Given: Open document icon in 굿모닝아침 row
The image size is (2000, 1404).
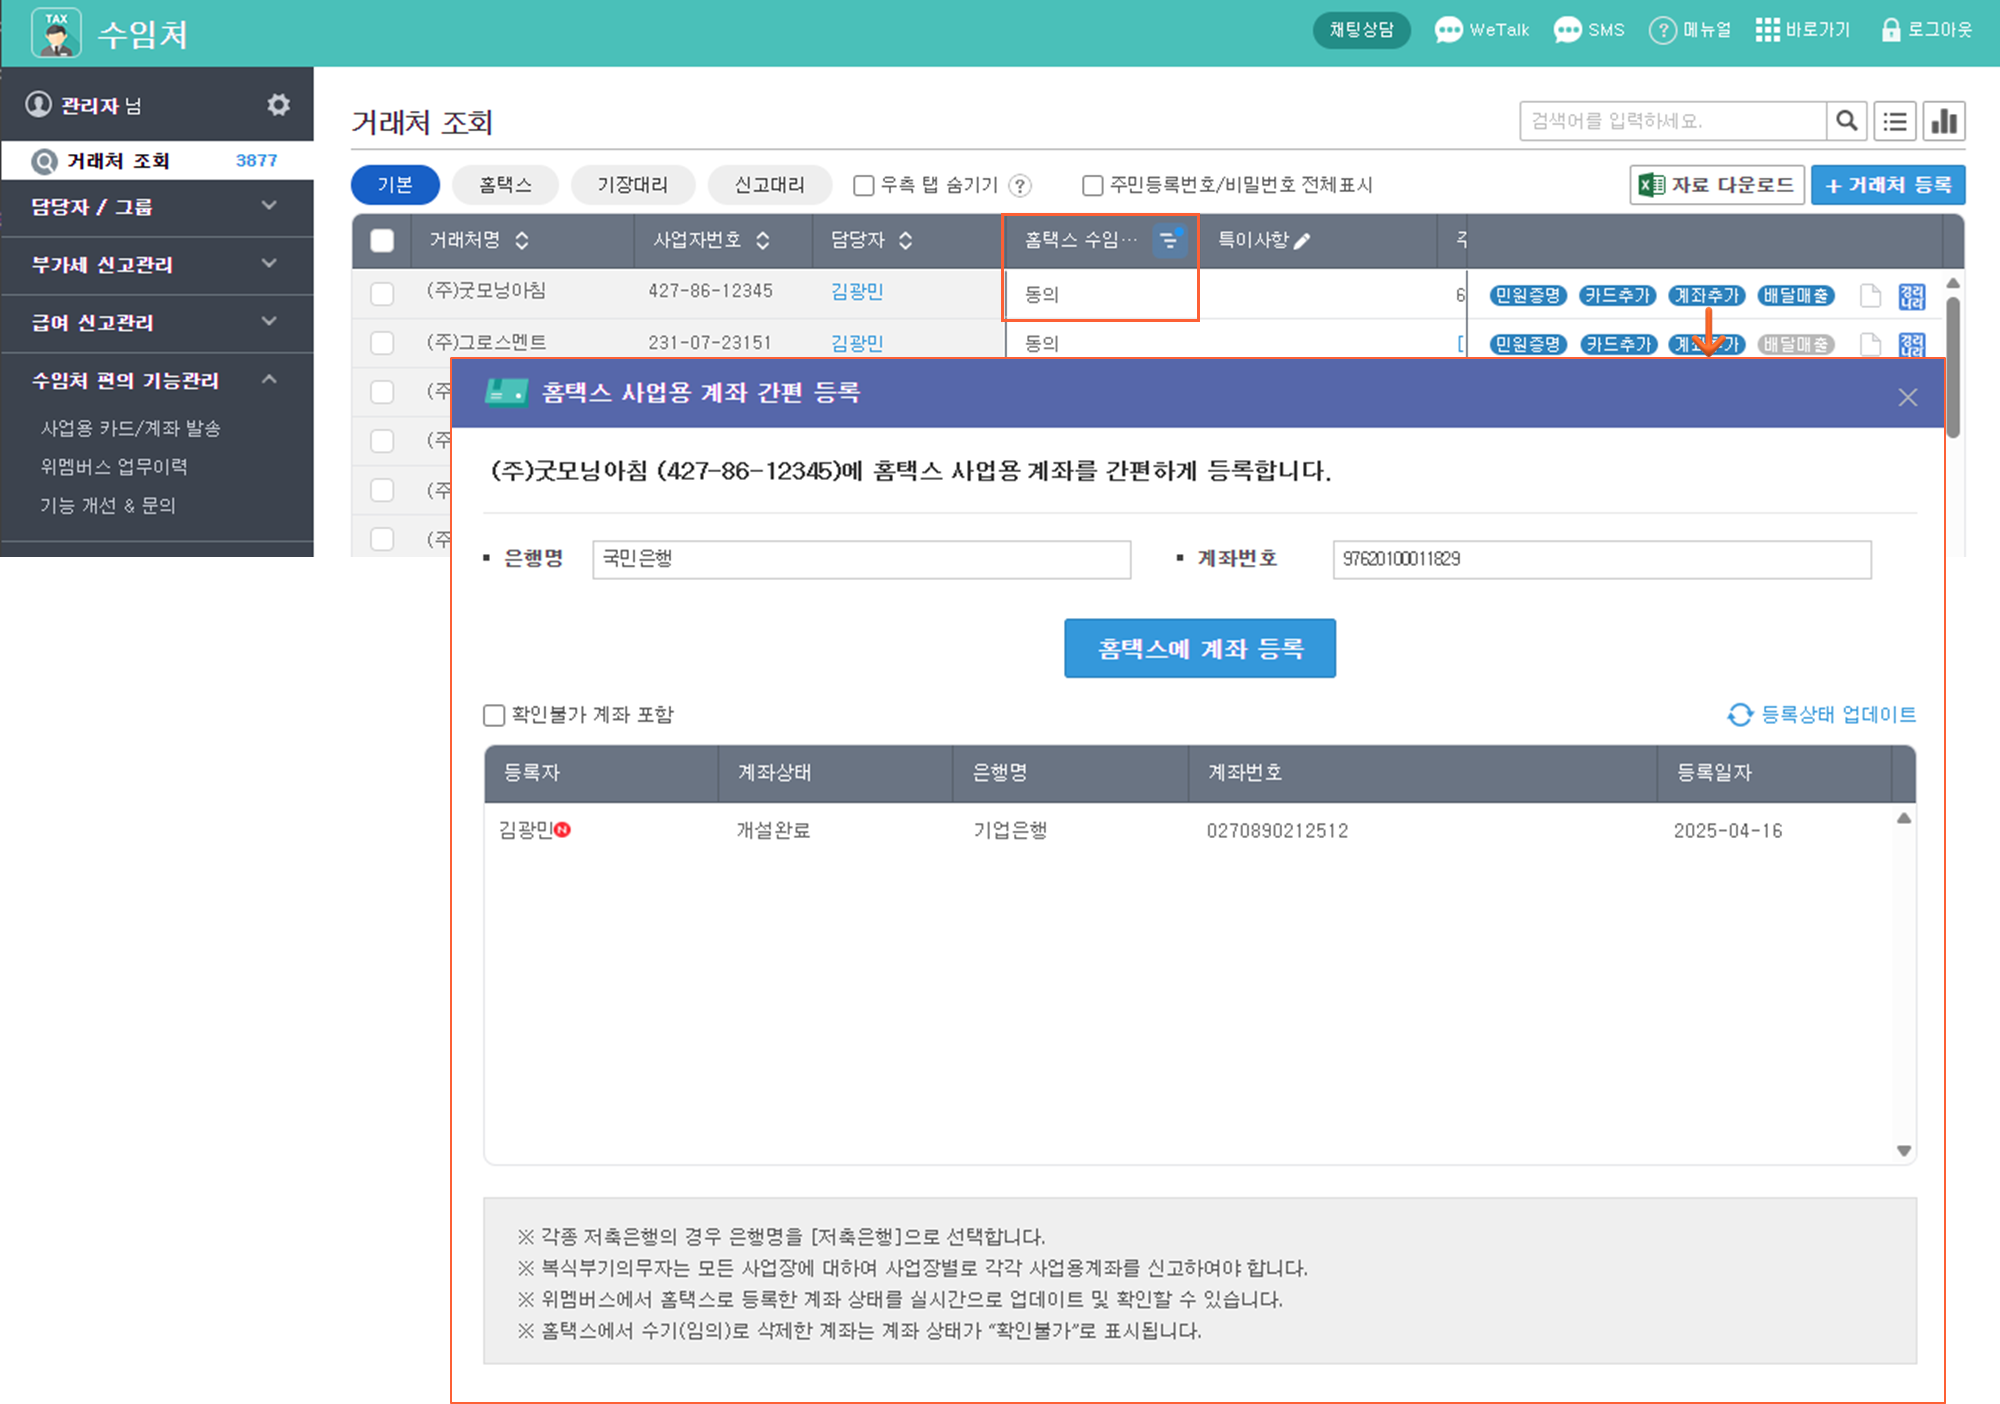Looking at the screenshot, I should [1870, 296].
